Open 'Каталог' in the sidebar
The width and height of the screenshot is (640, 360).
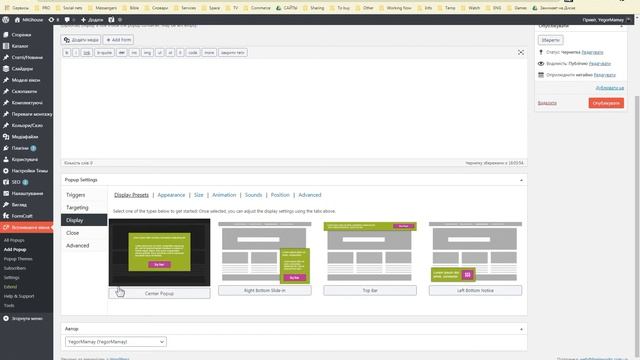pyautogui.click(x=20, y=46)
